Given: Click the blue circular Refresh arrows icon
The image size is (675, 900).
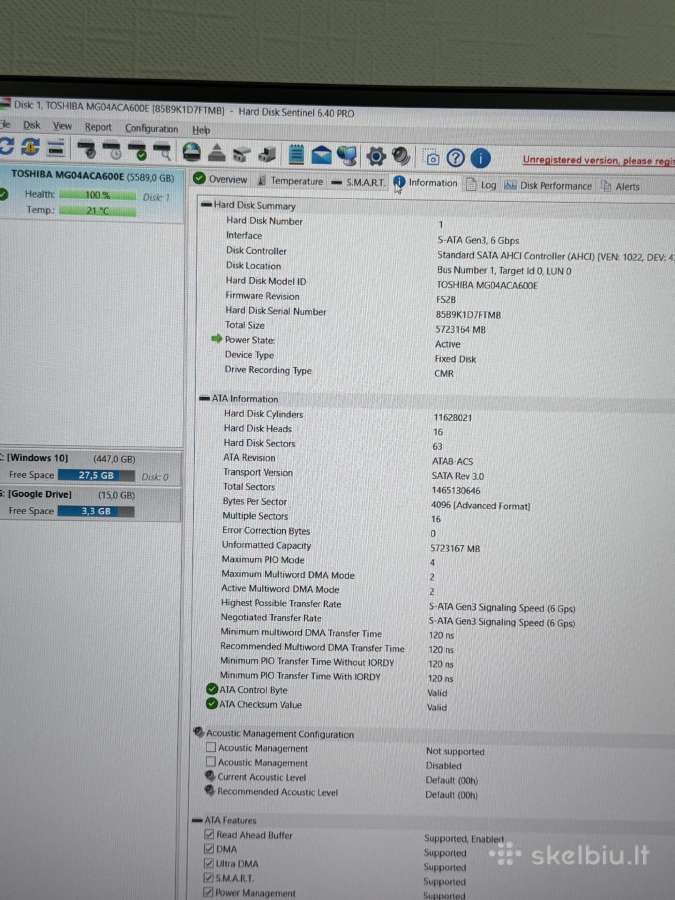Looking at the screenshot, I should [6, 145].
